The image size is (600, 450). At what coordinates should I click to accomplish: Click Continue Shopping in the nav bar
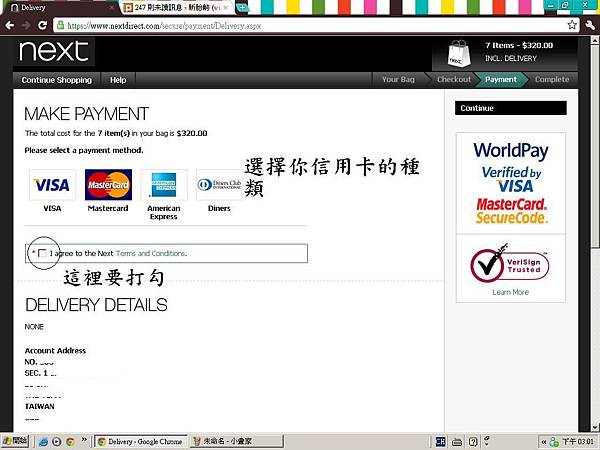coord(57,80)
